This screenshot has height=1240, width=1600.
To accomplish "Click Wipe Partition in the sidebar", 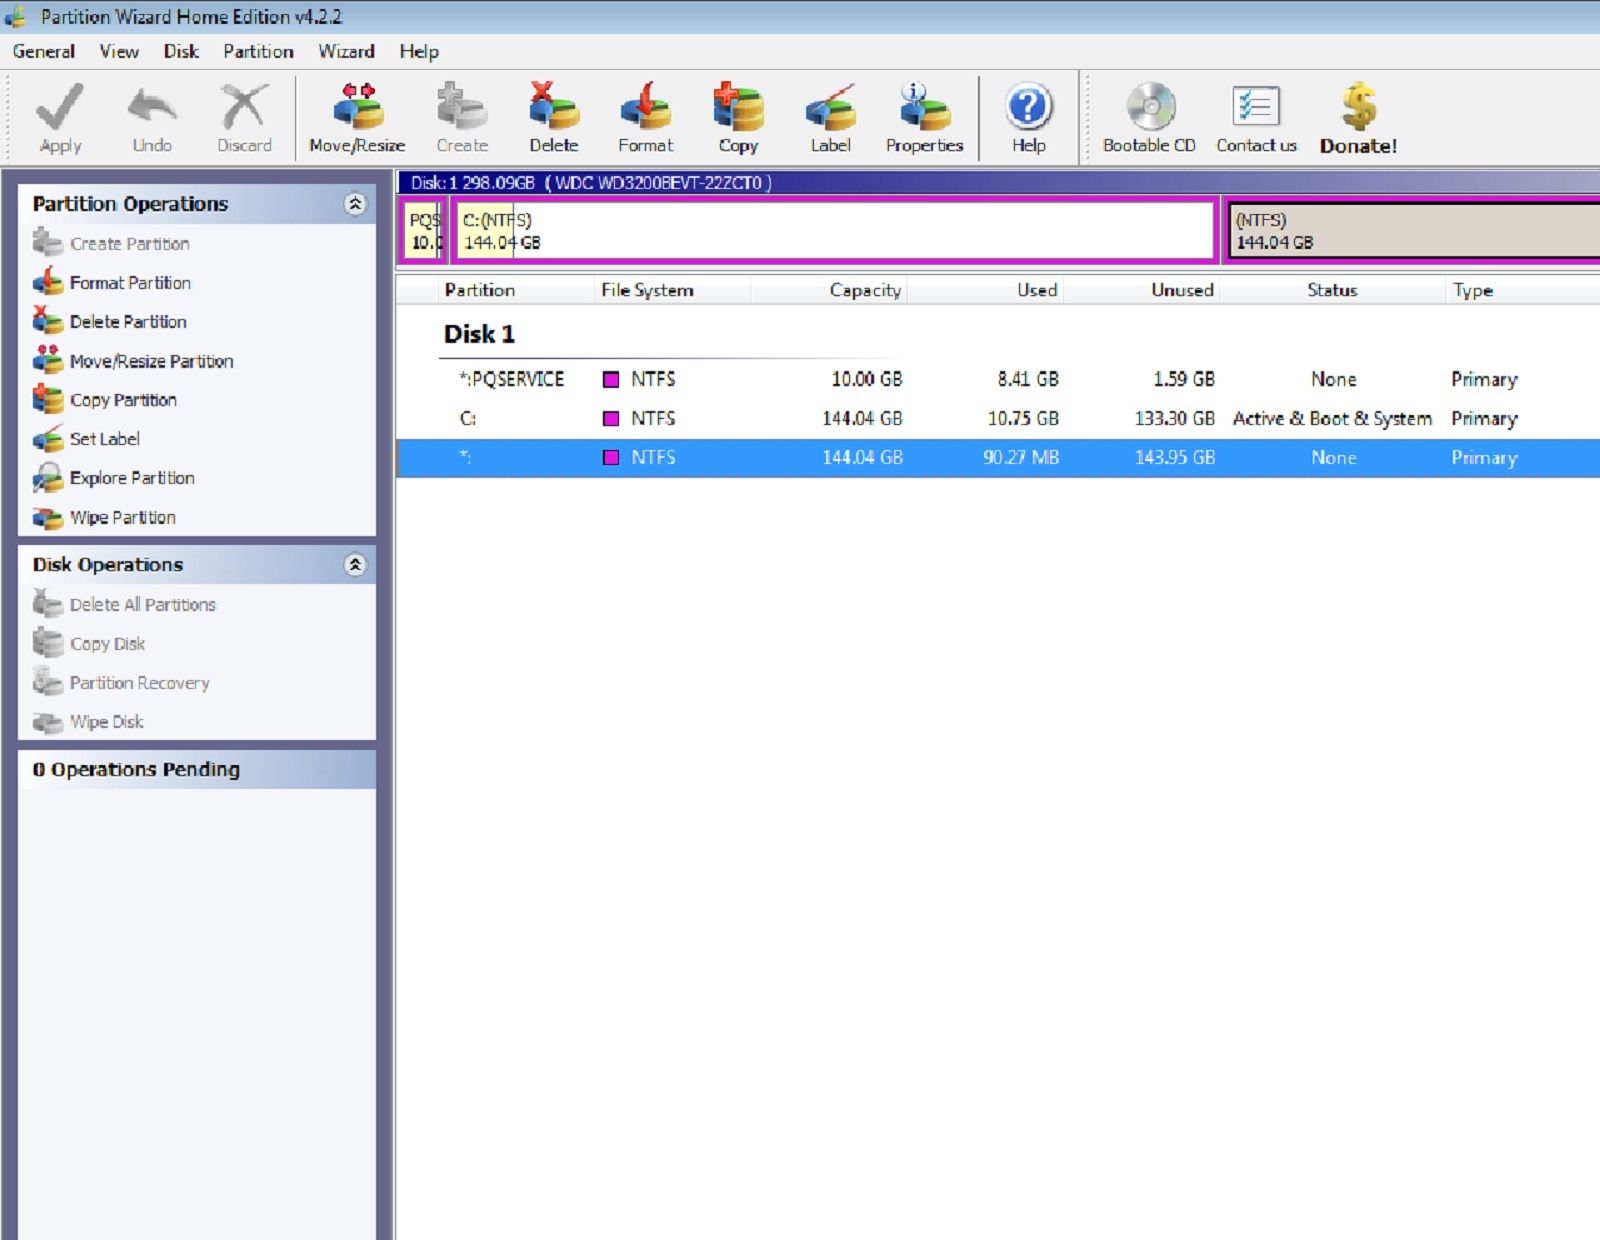I will pyautogui.click(x=122, y=518).
